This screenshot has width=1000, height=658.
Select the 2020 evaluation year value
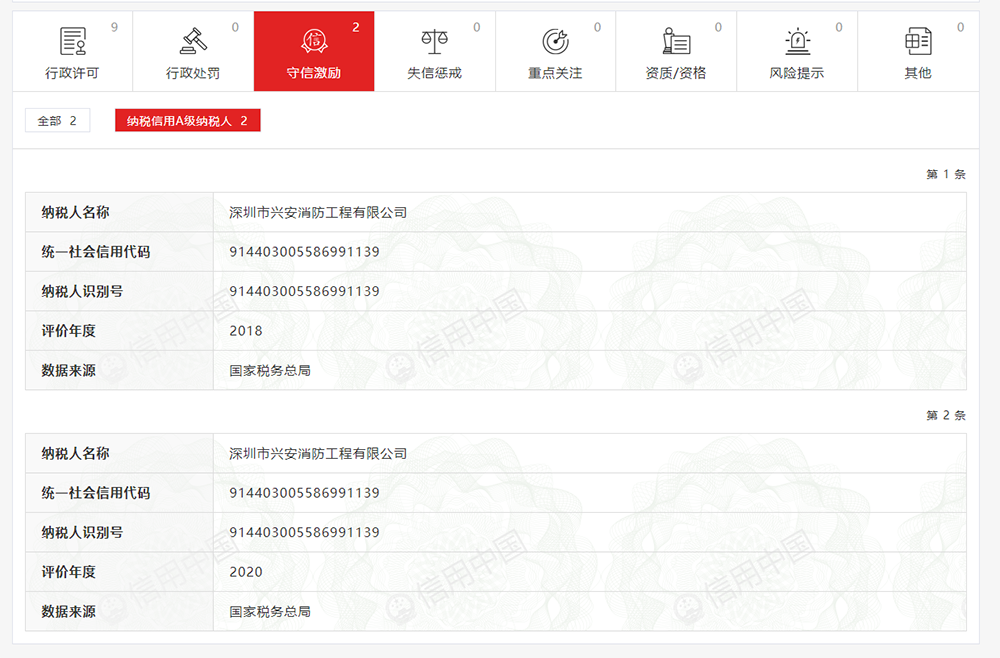tap(246, 572)
